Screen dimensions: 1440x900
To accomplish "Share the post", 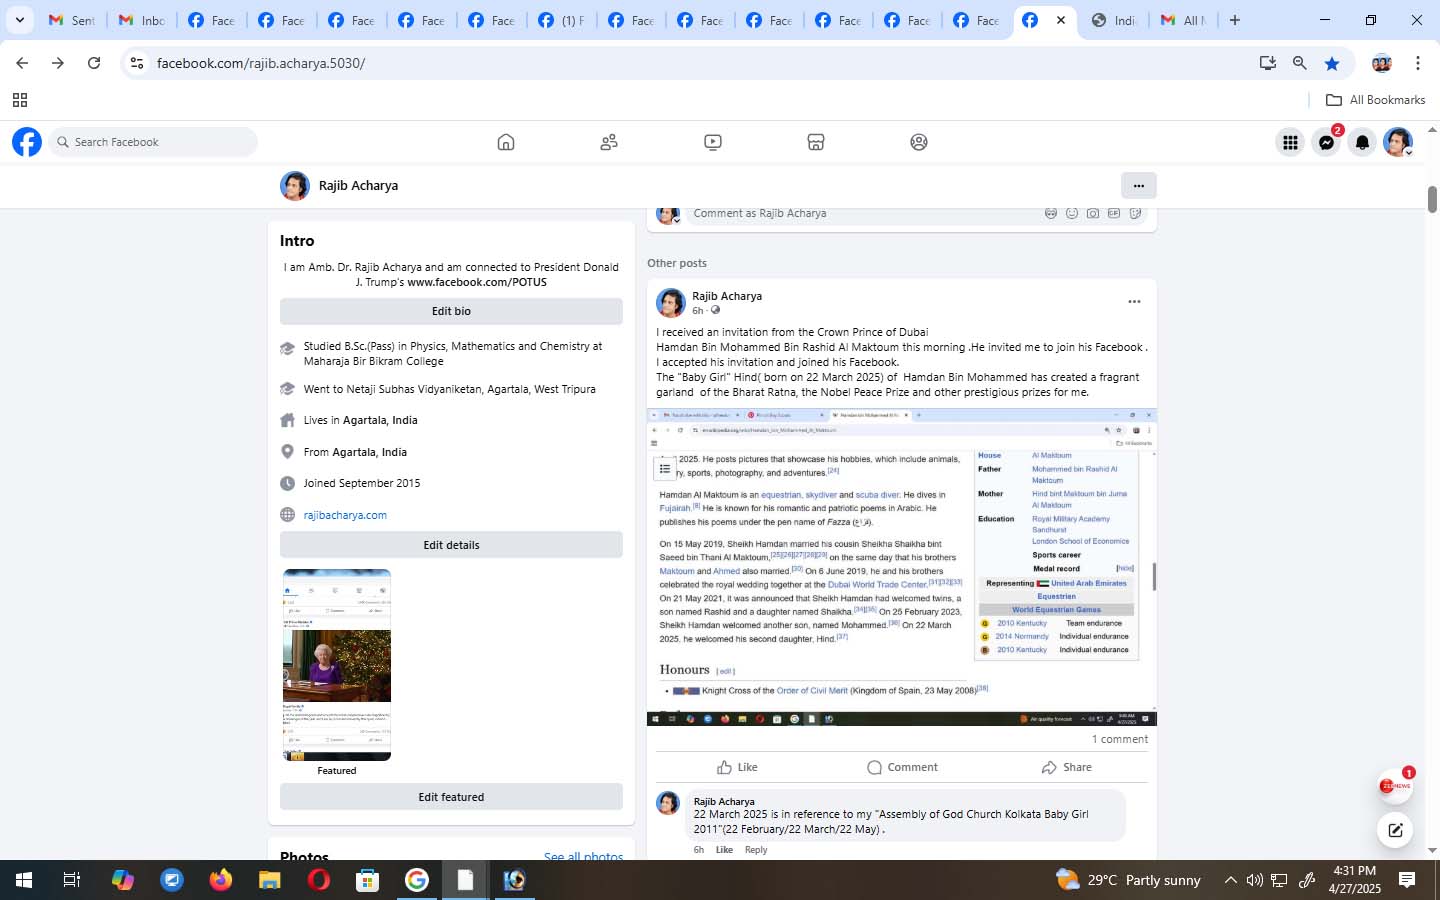I will [x=1066, y=767].
